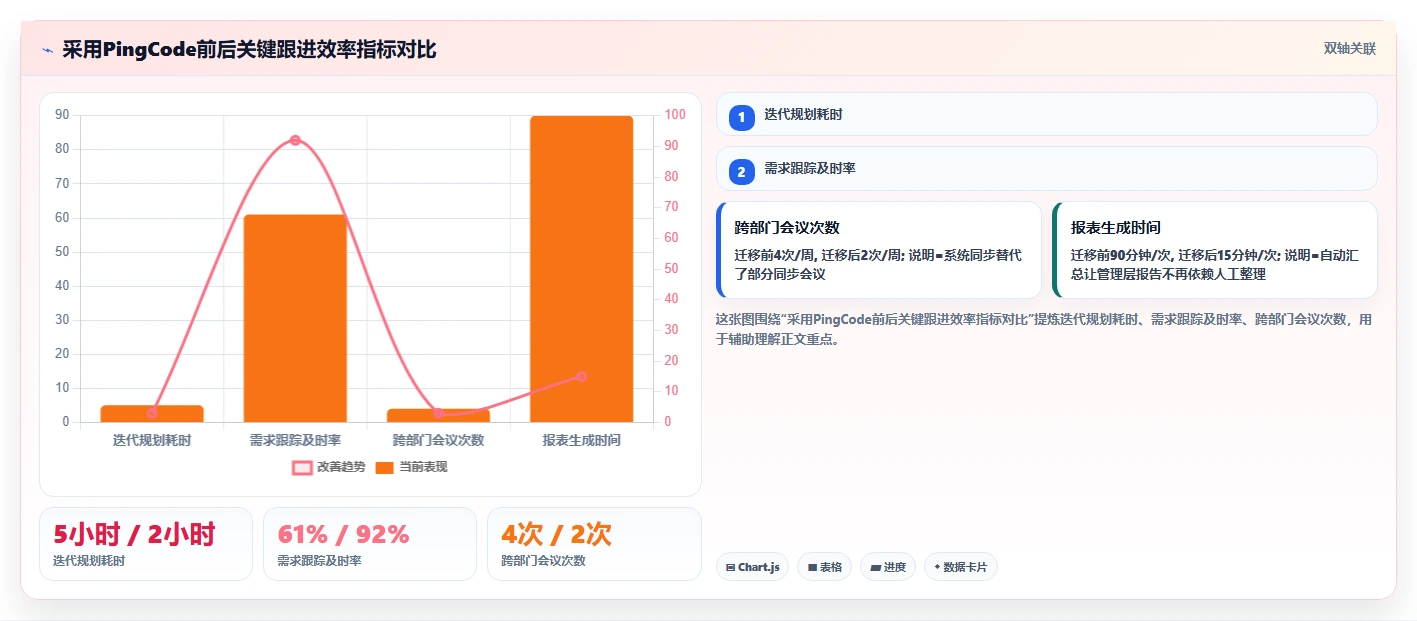Click the 表格 tag
This screenshot has width=1417, height=621.
click(824, 567)
